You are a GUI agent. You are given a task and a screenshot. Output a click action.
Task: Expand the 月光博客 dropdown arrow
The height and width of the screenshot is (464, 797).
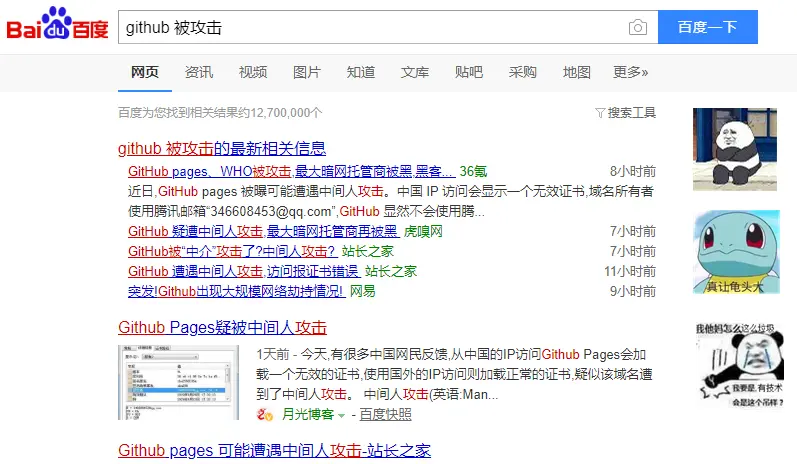[x=341, y=416]
